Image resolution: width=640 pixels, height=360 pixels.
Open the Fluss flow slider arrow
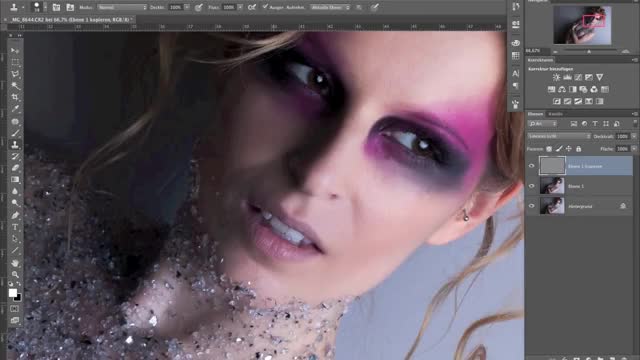[240, 7]
